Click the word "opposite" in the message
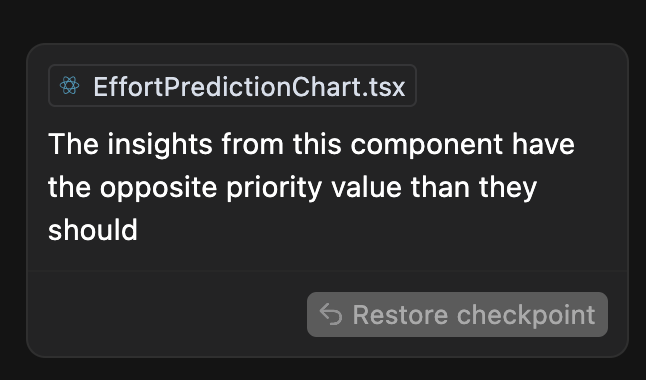The height and width of the screenshot is (380, 646). click(x=159, y=189)
